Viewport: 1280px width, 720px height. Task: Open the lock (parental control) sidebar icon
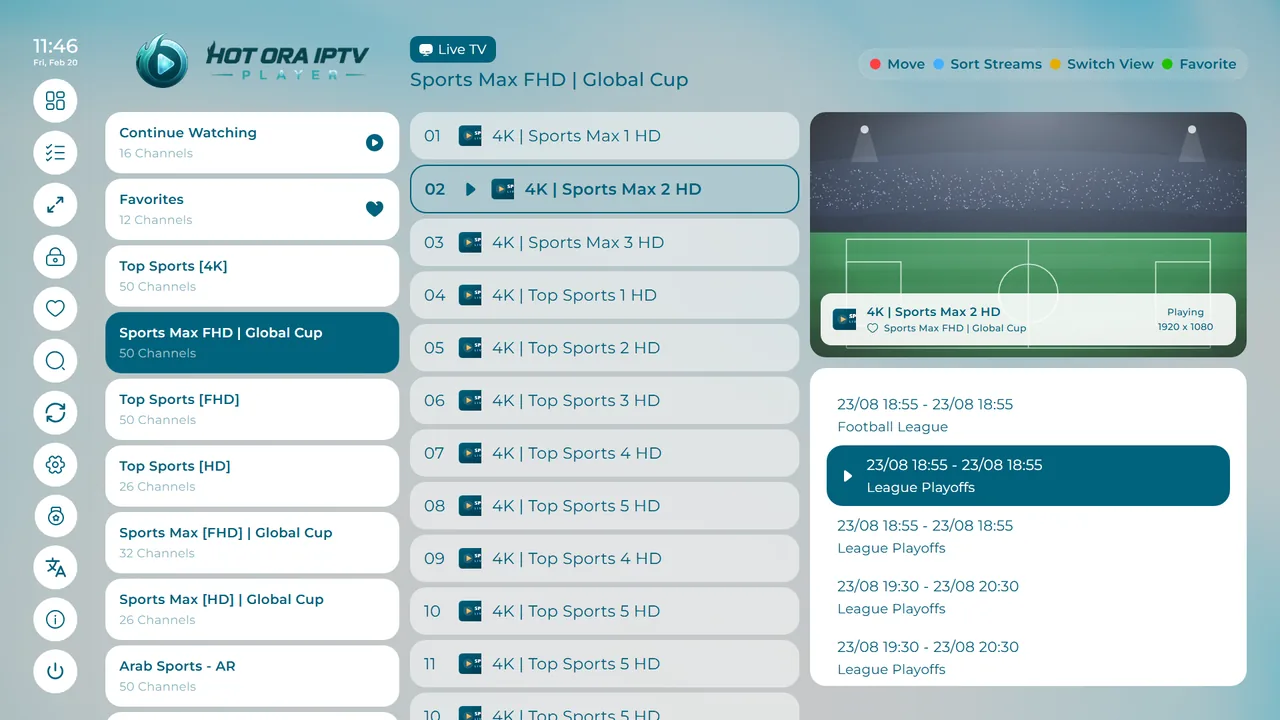pos(55,257)
